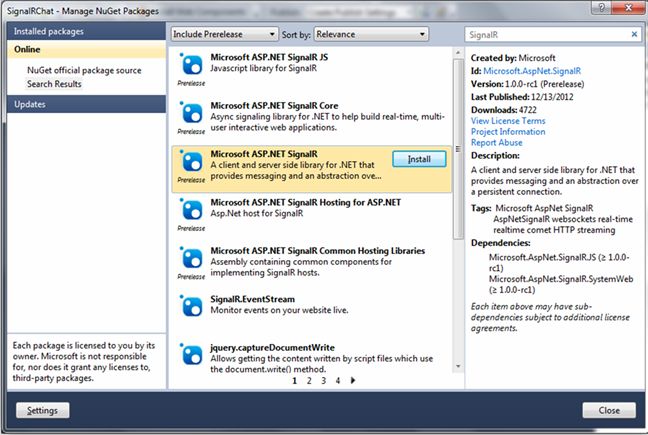Screen dimensions: 648x435
Task: Click the SignalR Hosting for ASP.NET package icon
Action: click(191, 209)
